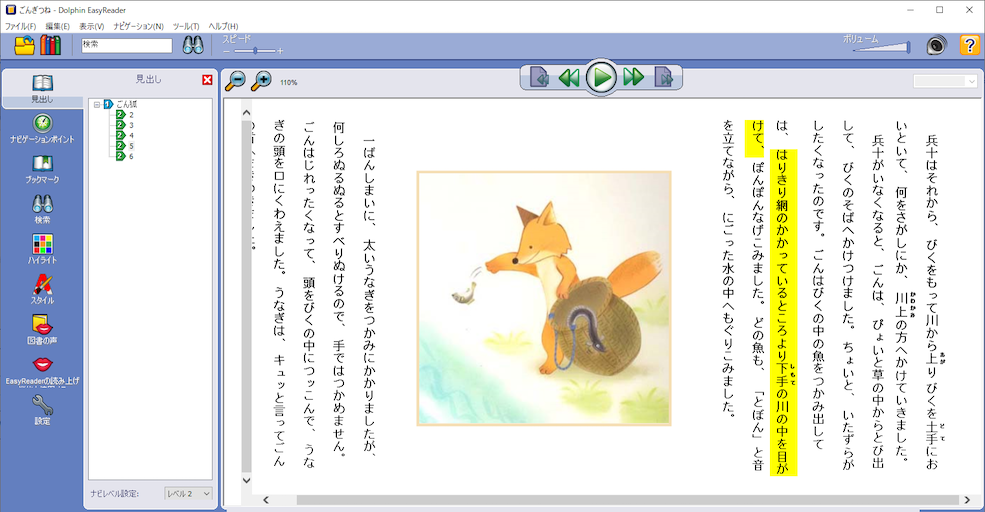Select heading 5 in the tree
The height and width of the screenshot is (512, 985).
(x=131, y=146)
